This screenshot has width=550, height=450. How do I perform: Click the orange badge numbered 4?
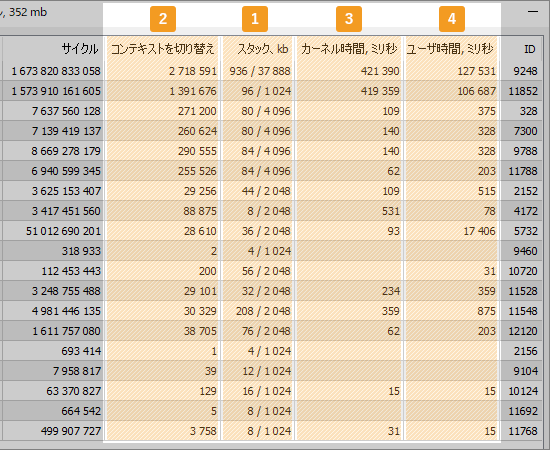coord(452,19)
